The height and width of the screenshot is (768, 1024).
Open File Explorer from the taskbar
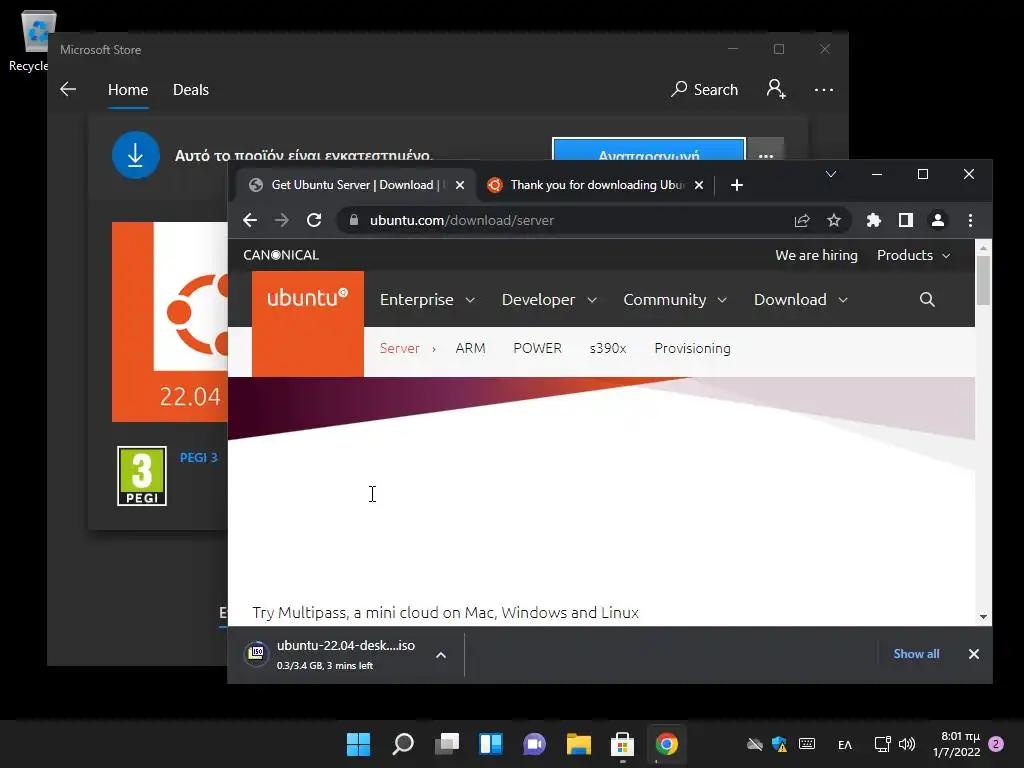coord(579,744)
